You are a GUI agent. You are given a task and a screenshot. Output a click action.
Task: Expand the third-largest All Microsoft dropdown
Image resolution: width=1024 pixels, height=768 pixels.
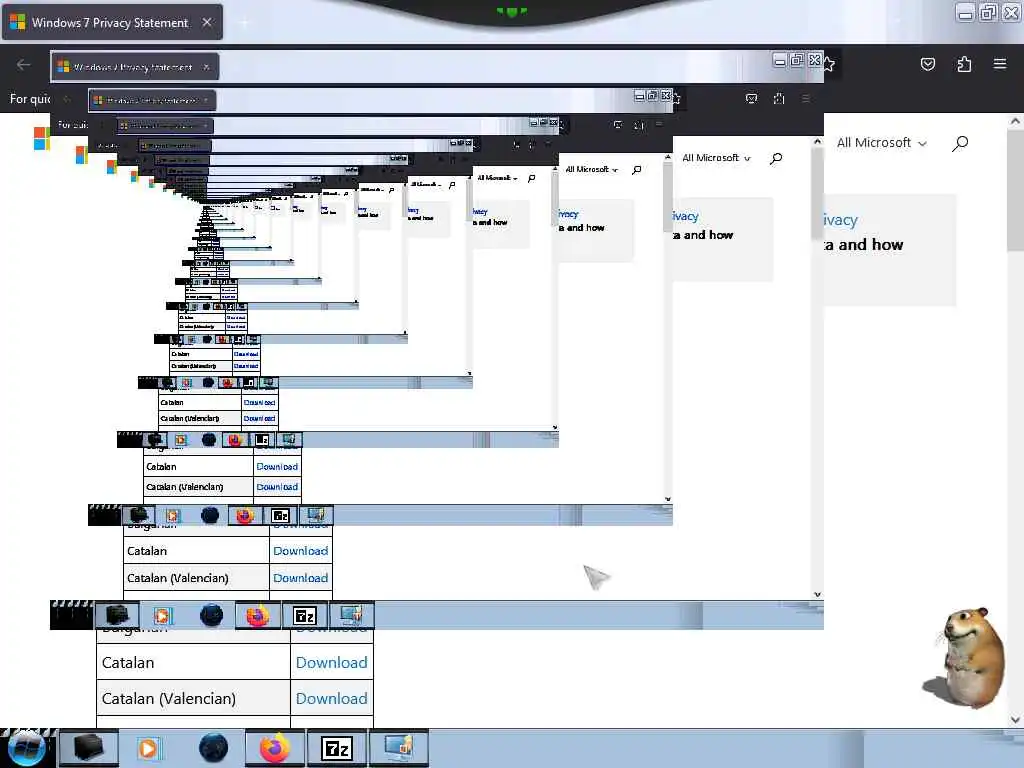(x=591, y=169)
